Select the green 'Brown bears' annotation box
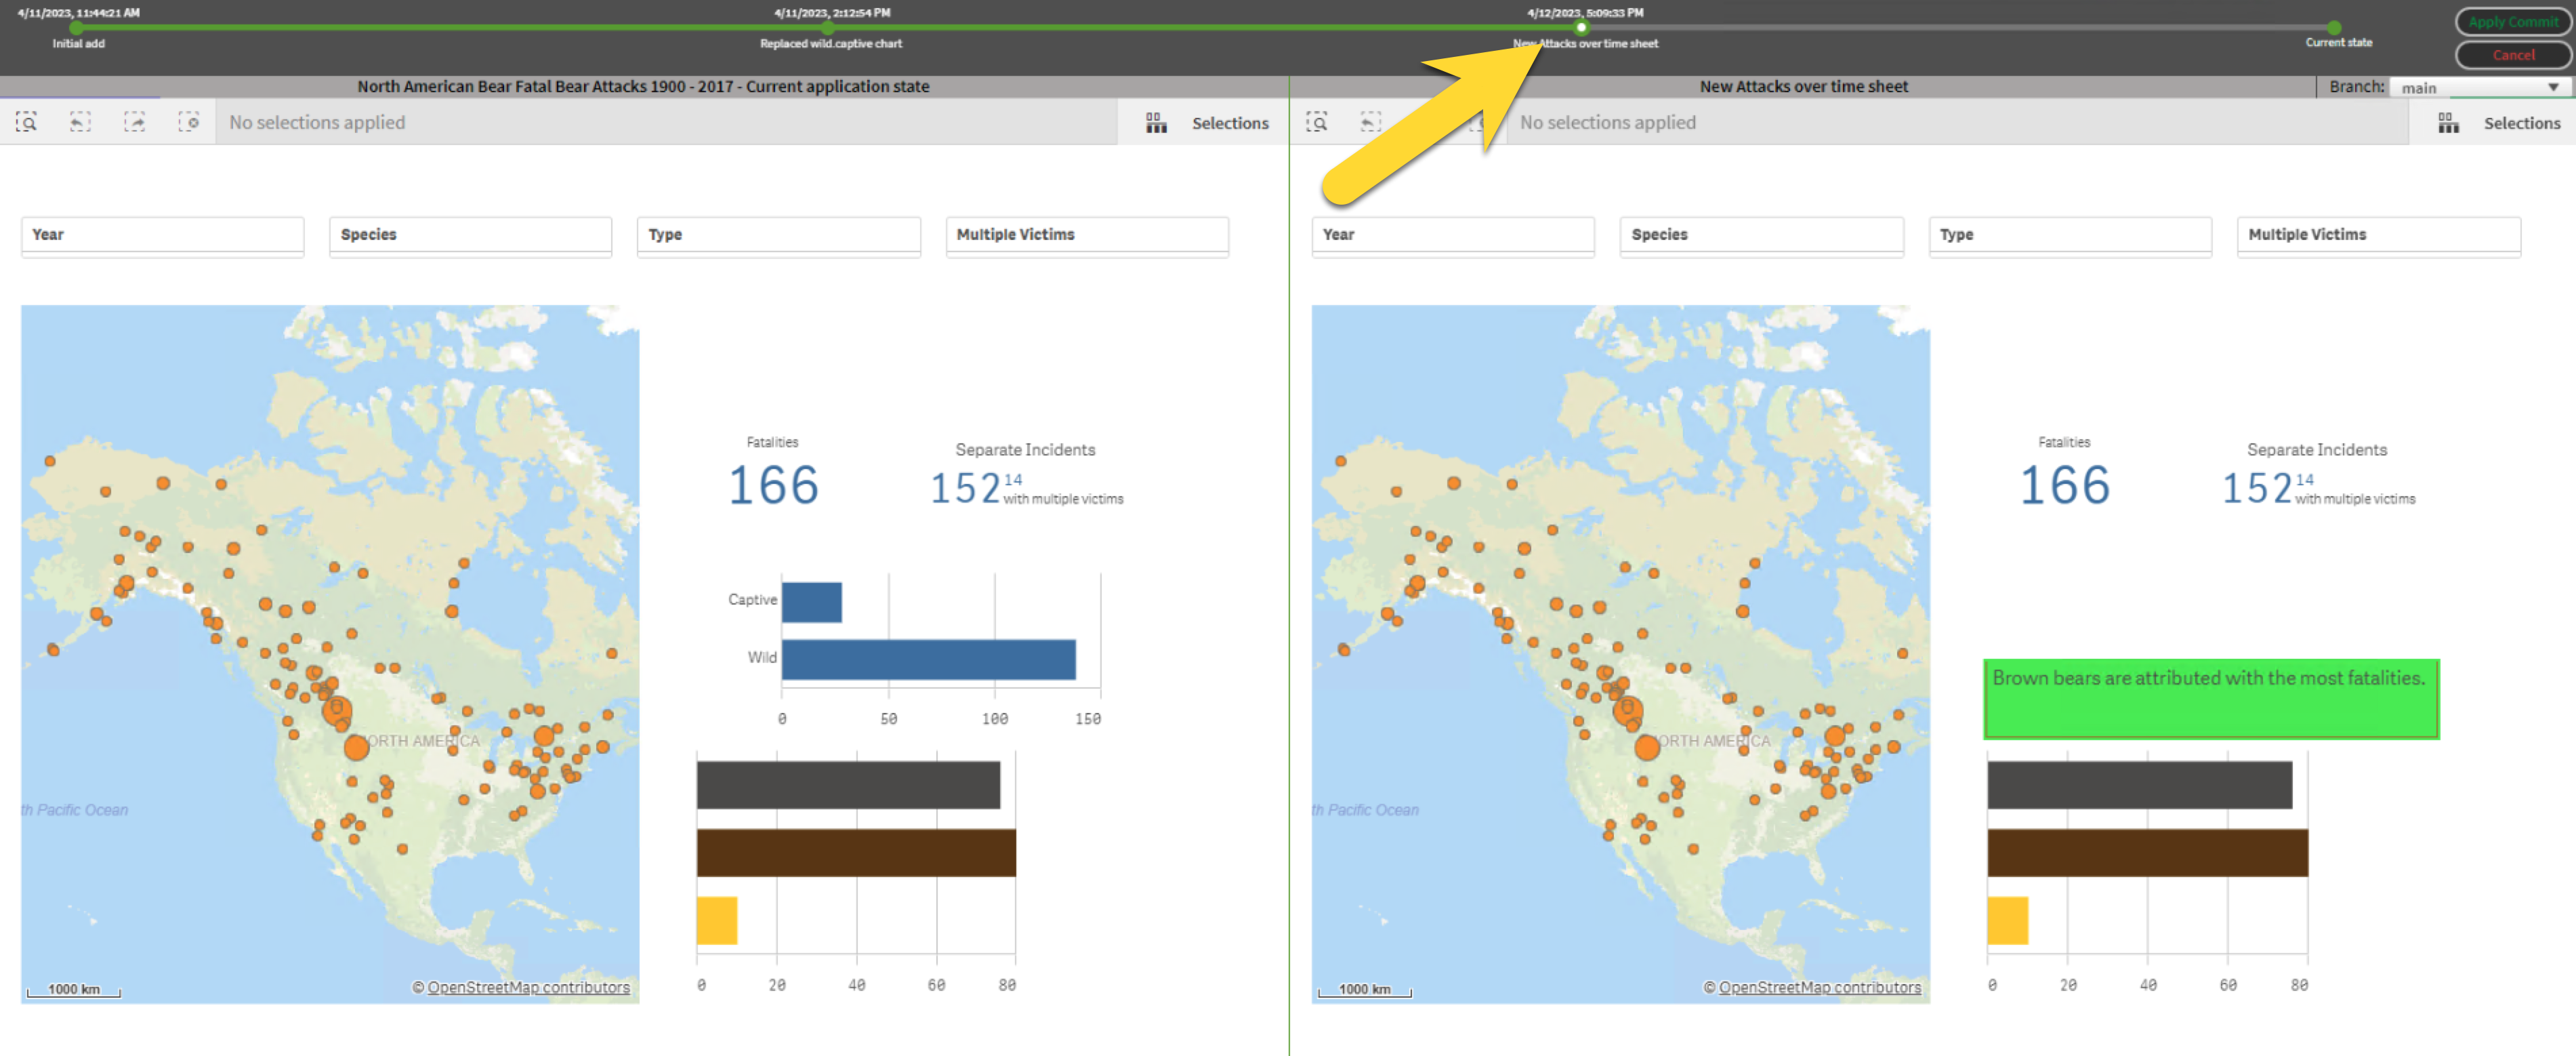 (x=2211, y=699)
